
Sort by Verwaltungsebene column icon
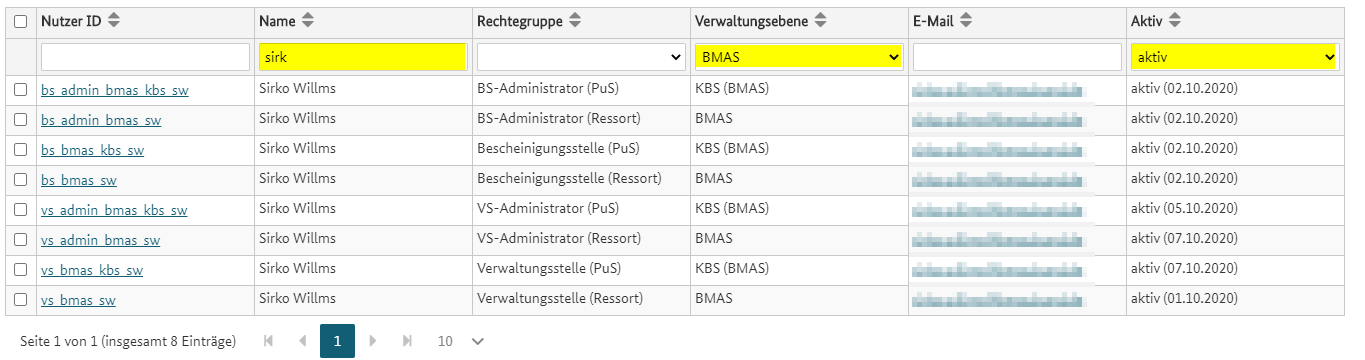(821, 21)
